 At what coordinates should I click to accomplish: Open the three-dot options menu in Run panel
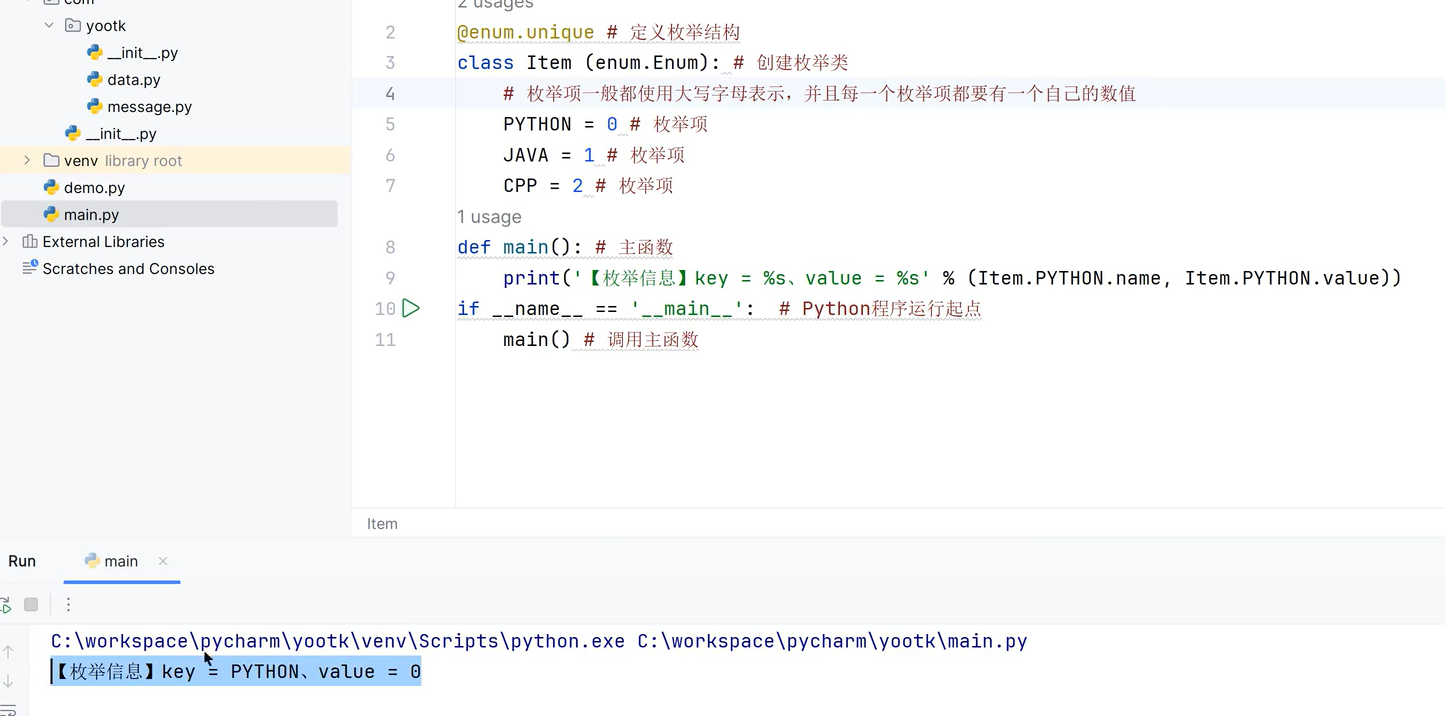68,604
